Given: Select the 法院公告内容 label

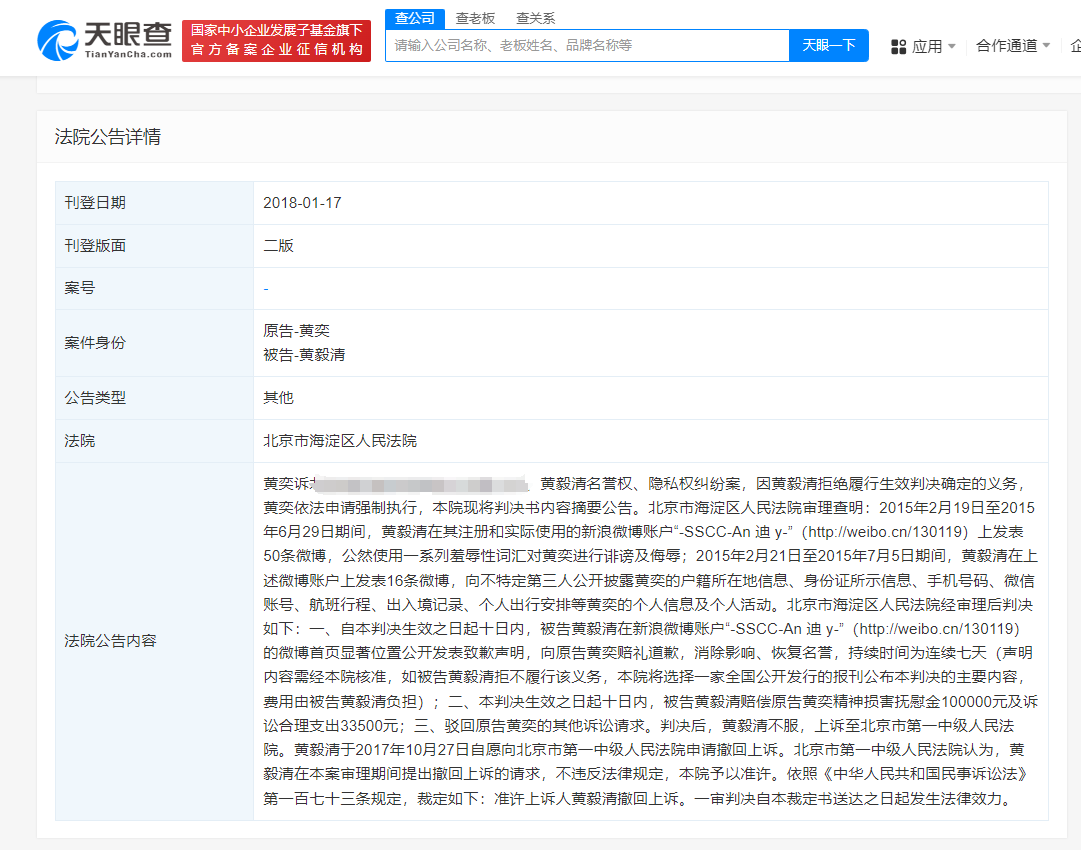Looking at the screenshot, I should (x=110, y=641).
